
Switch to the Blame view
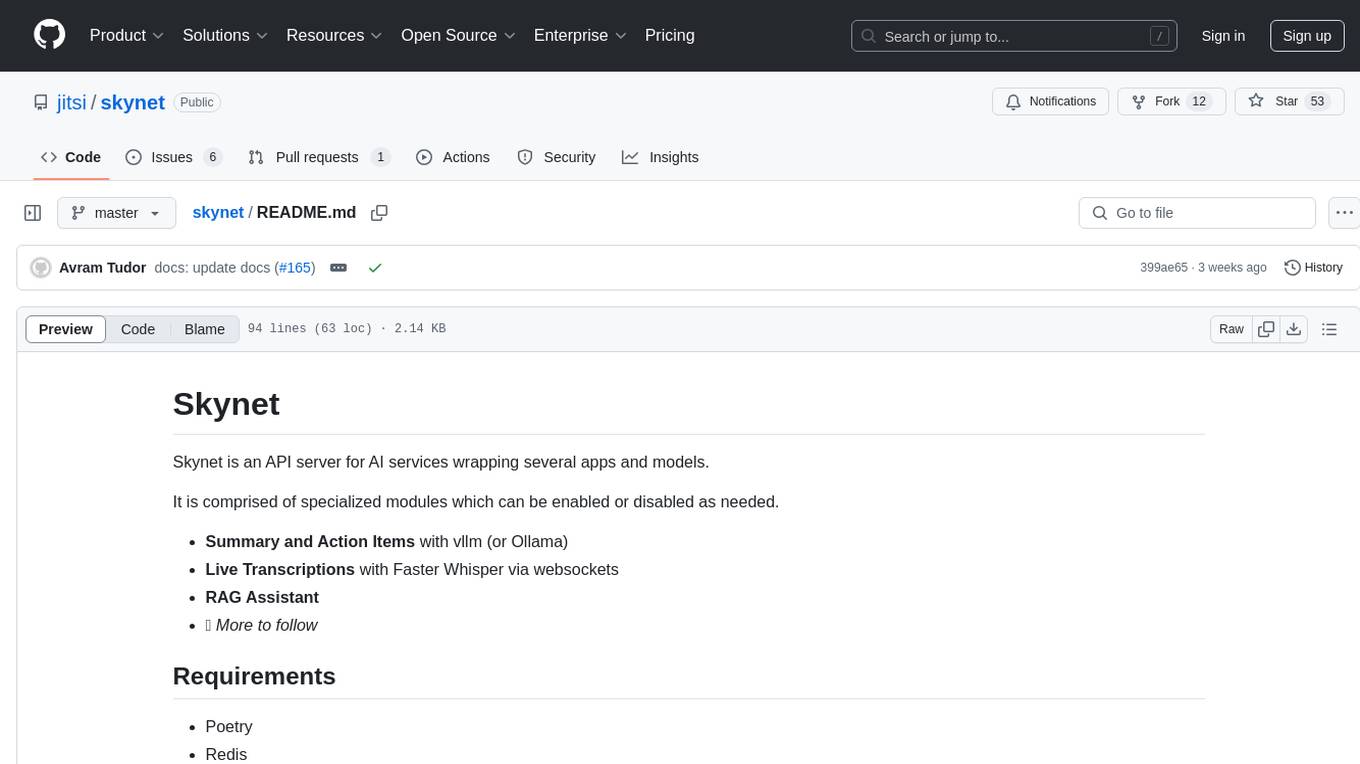[x=205, y=329]
